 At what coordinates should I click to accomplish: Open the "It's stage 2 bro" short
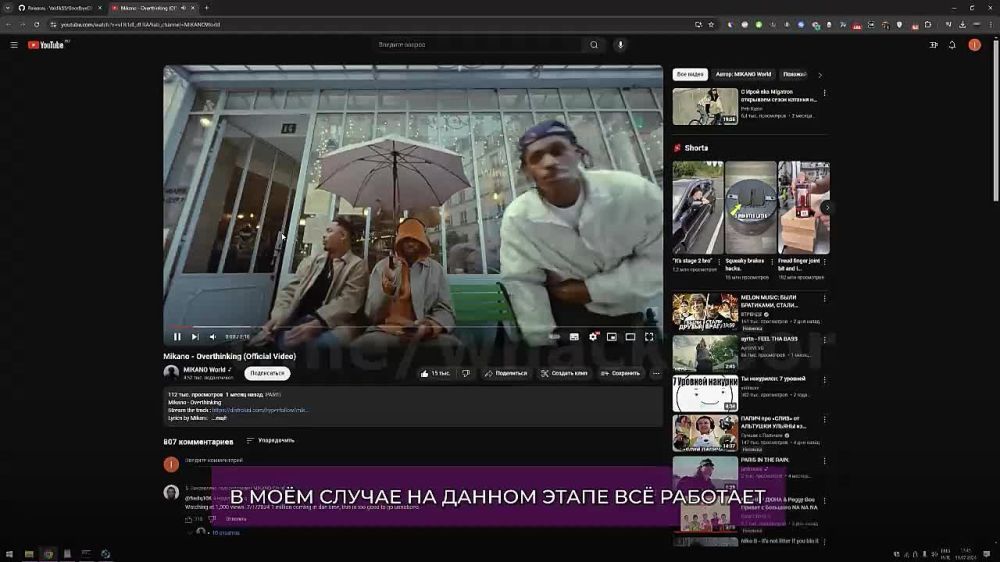[x=698, y=207]
